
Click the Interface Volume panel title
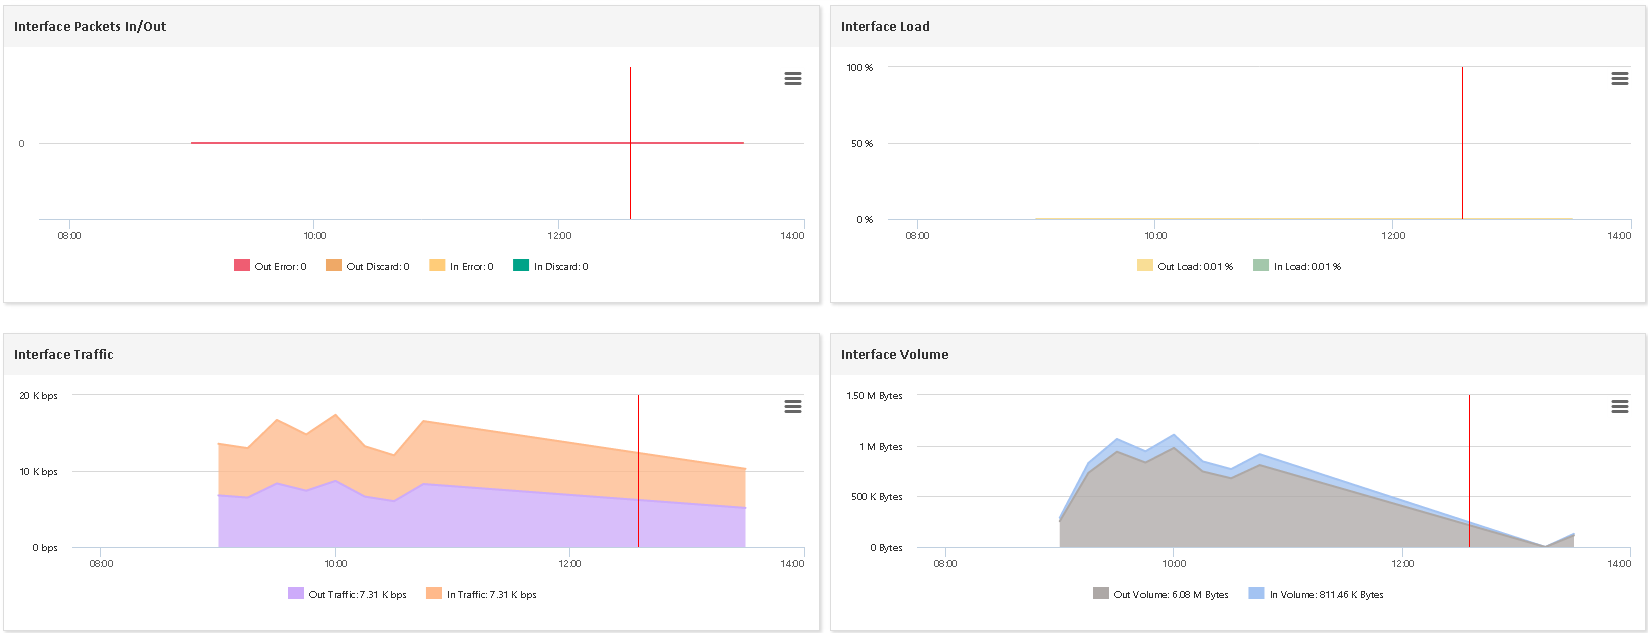[x=894, y=355]
